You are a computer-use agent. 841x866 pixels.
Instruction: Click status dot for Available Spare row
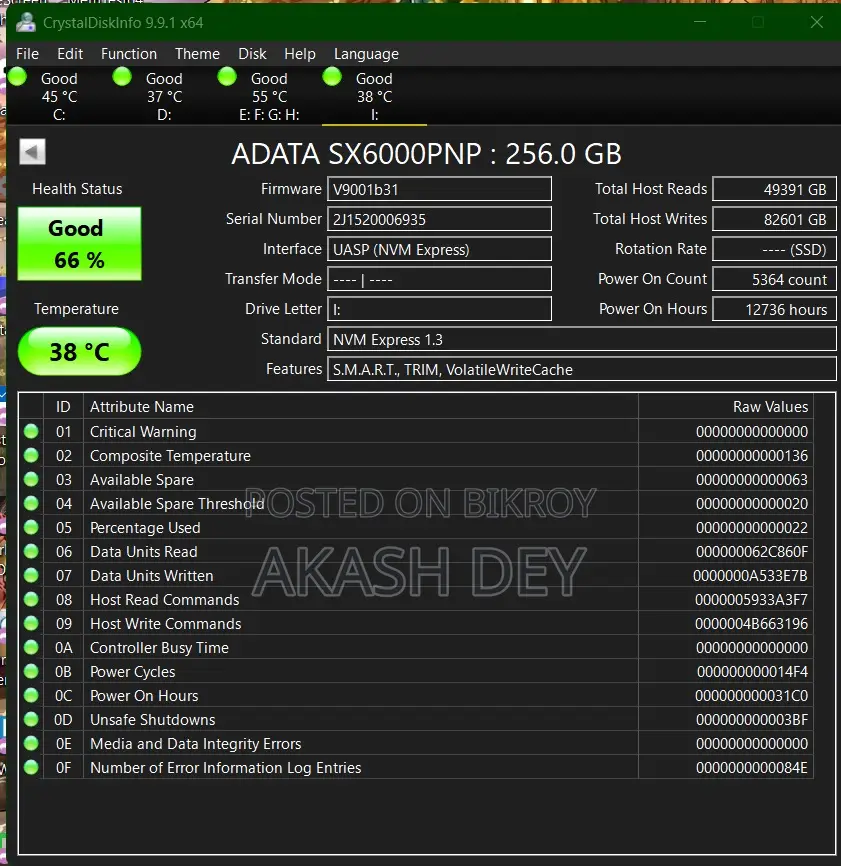point(31,479)
